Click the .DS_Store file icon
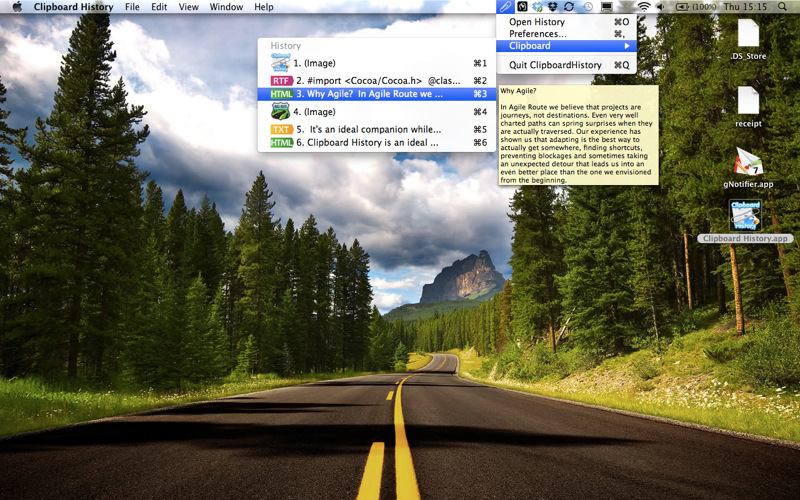Image resolution: width=800 pixels, height=500 pixels. tap(748, 35)
